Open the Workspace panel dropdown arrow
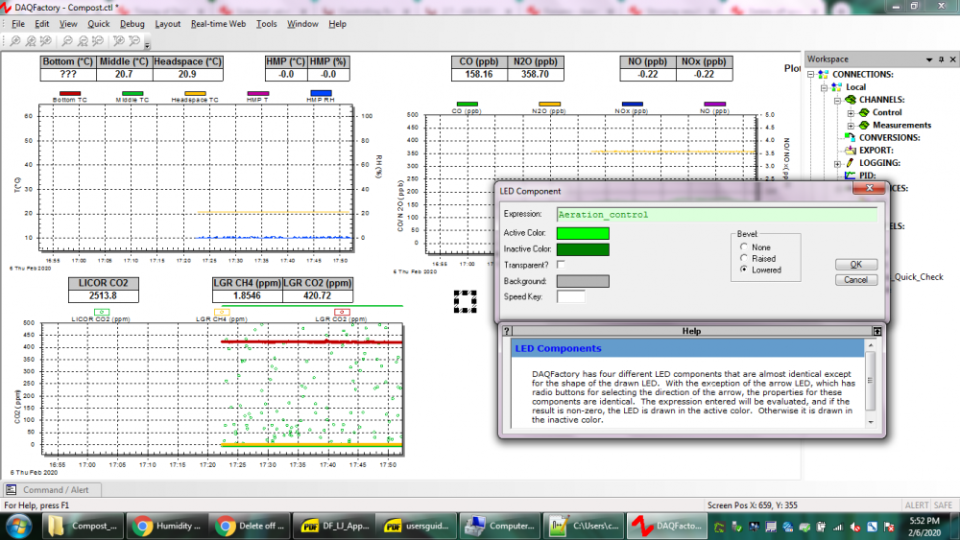The image size is (960, 540). [x=929, y=59]
